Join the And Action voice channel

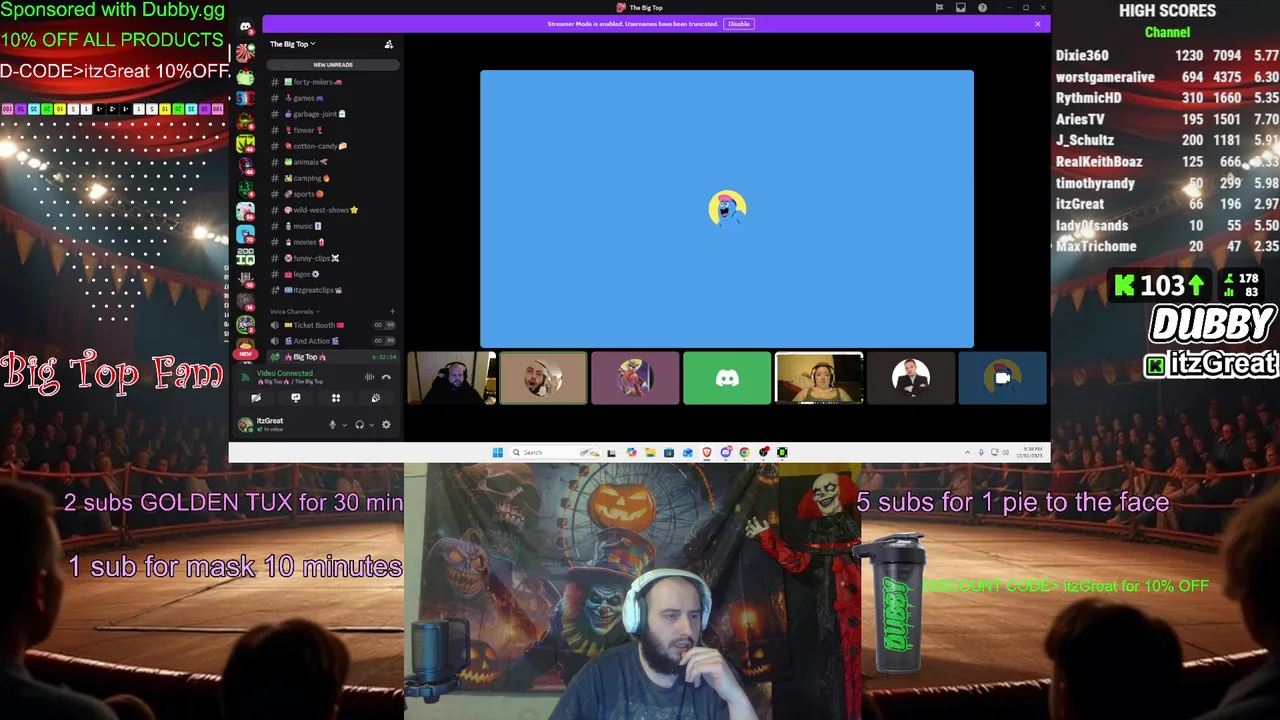pyautogui.click(x=333, y=341)
